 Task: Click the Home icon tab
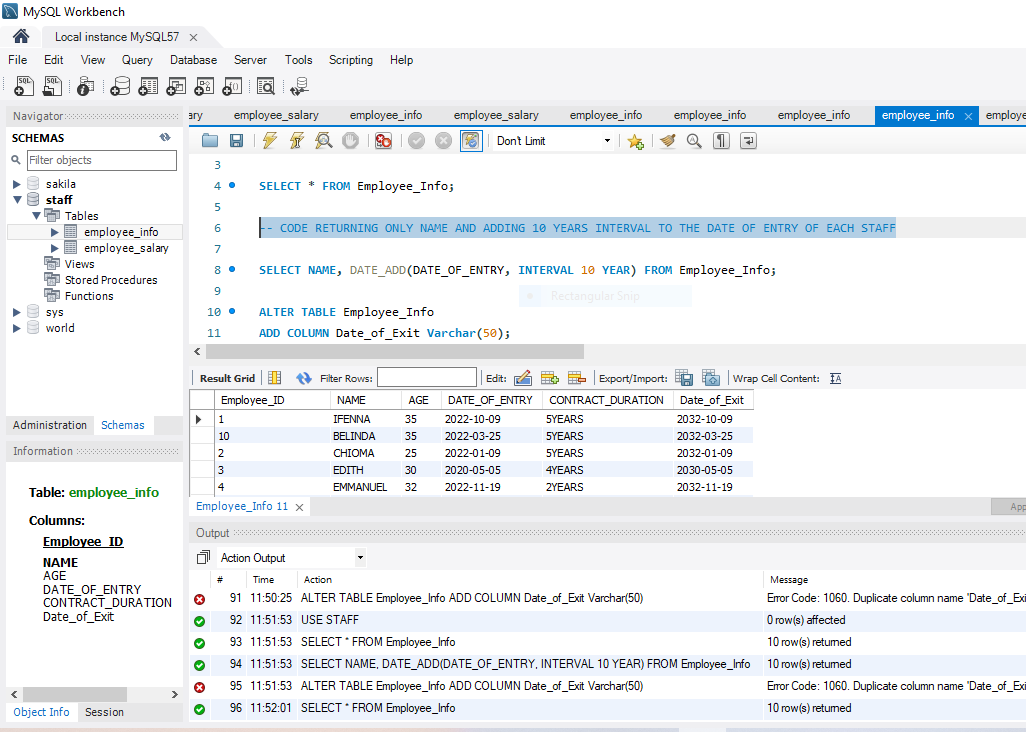click(21, 36)
